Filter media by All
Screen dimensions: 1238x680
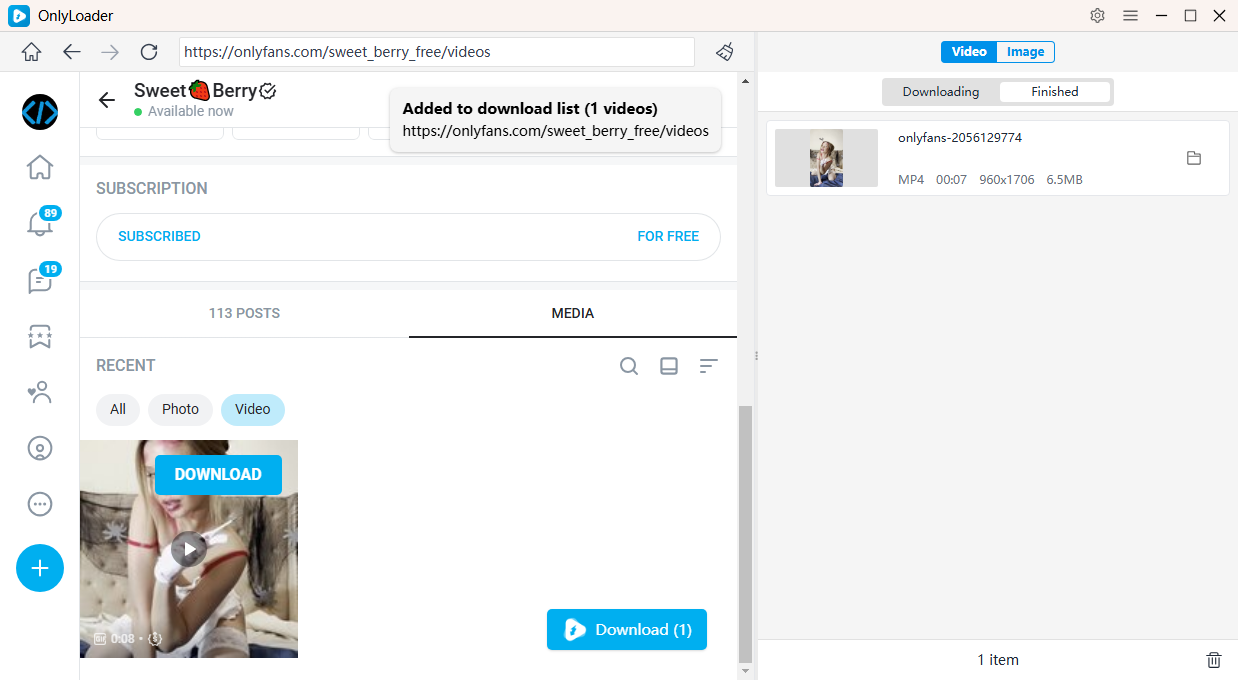pyautogui.click(x=118, y=409)
